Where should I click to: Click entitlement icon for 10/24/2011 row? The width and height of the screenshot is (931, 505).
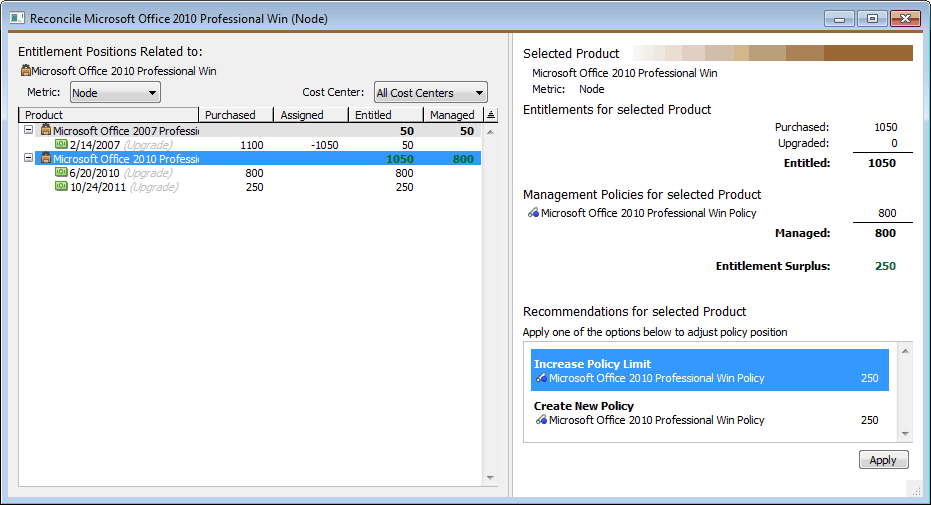(61, 186)
